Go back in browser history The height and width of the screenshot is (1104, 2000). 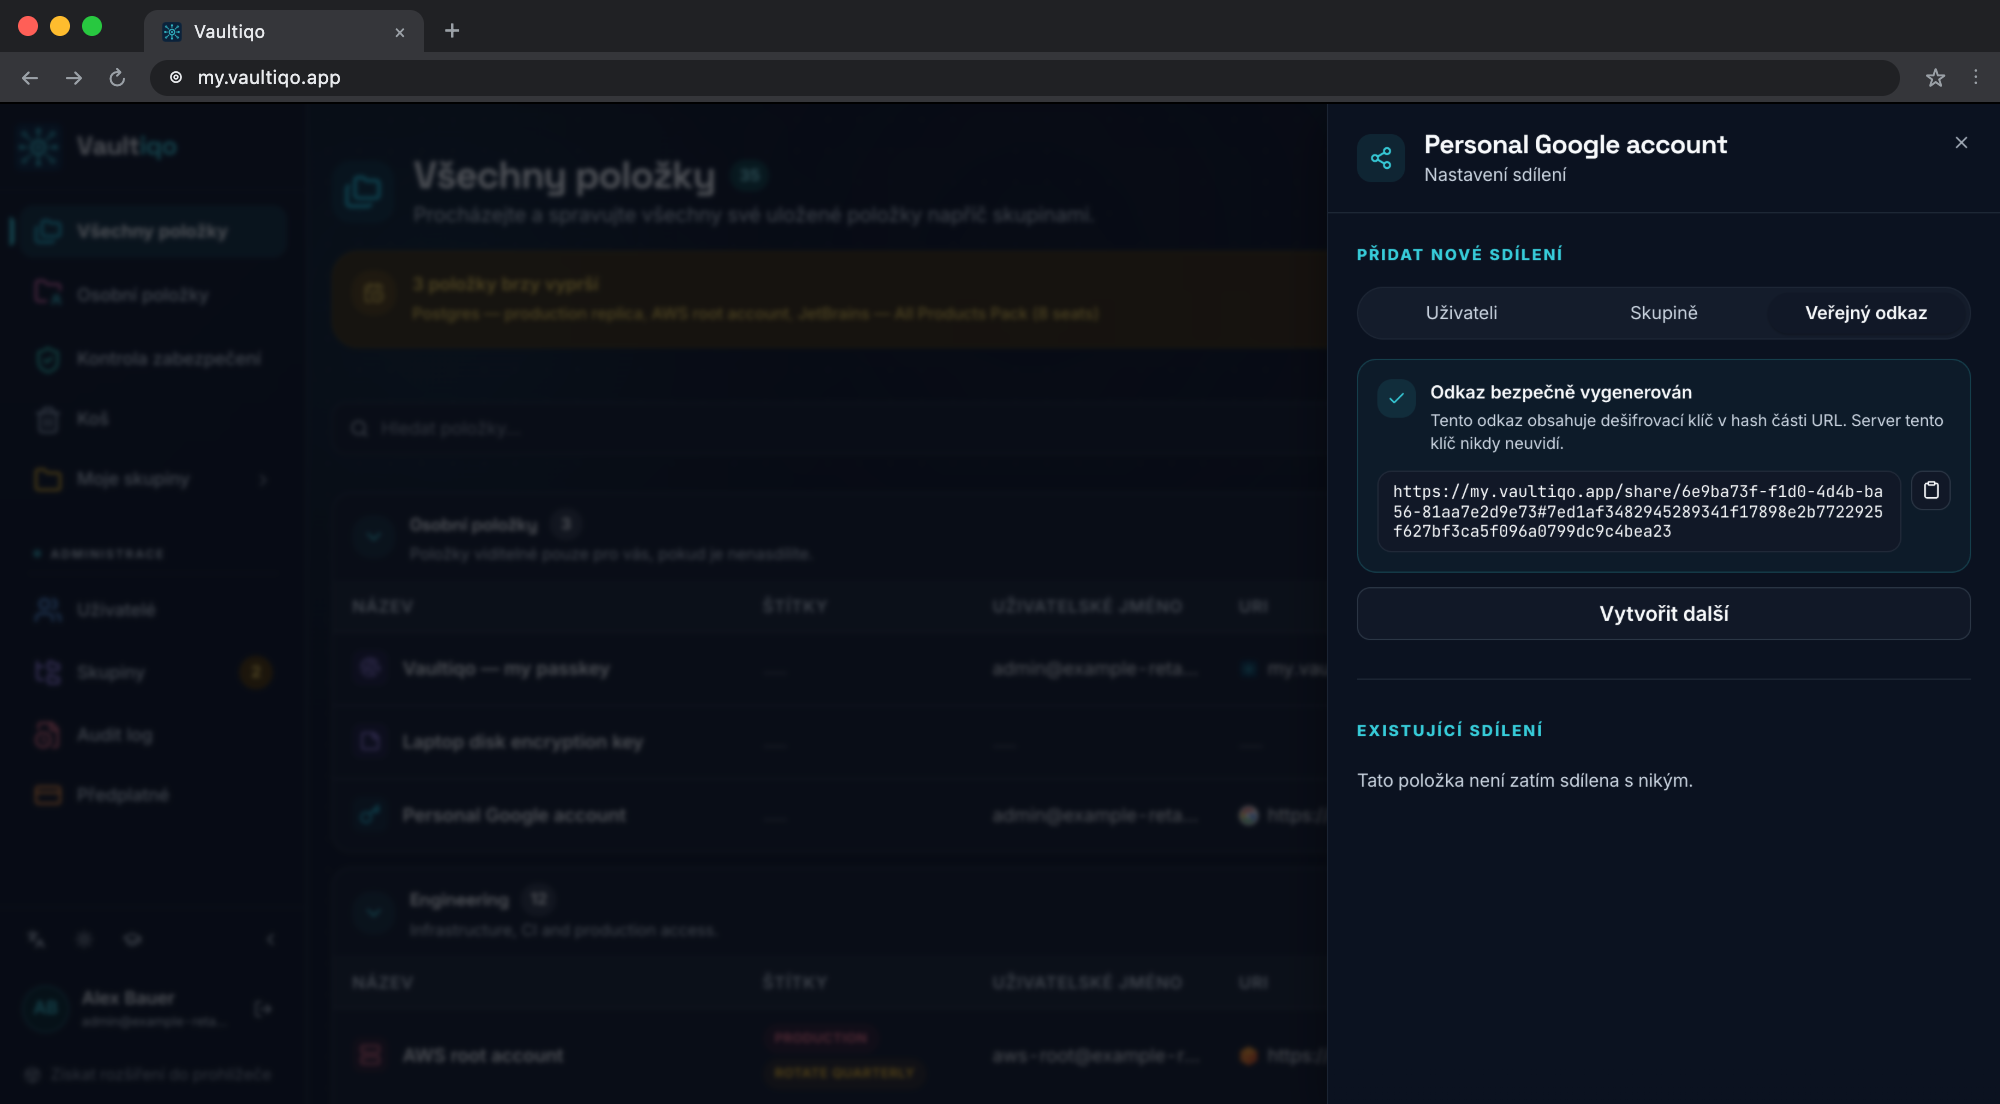point(30,78)
